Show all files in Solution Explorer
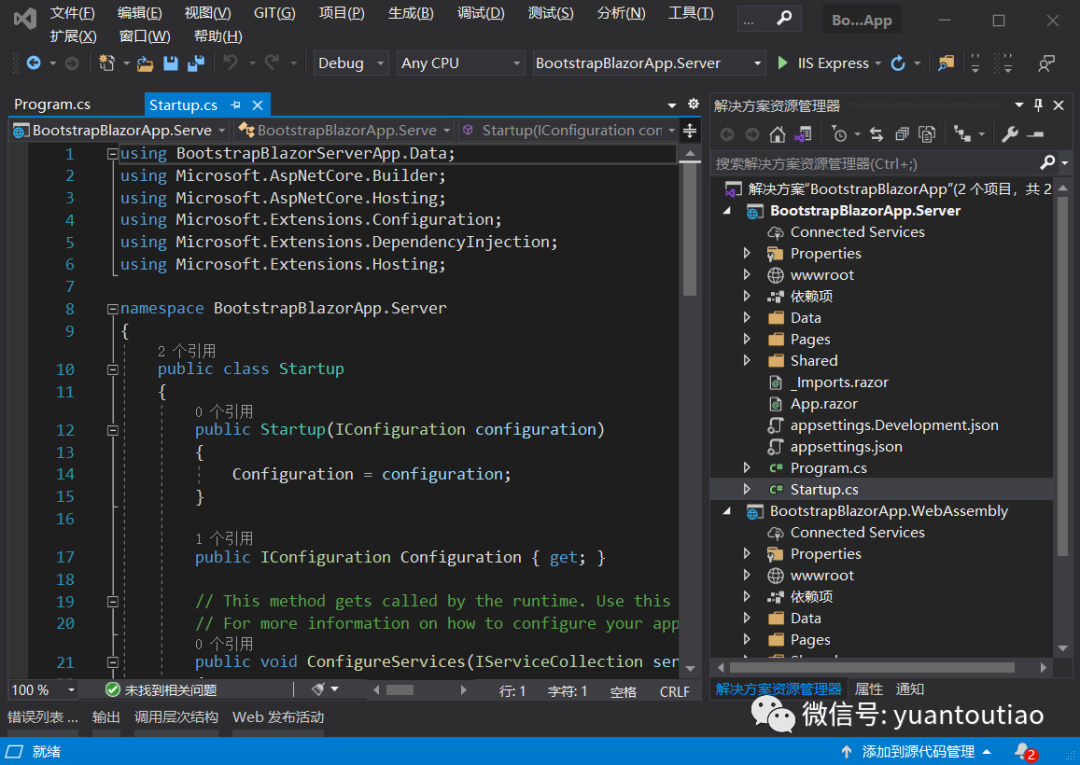The image size is (1080, 765). click(x=927, y=134)
